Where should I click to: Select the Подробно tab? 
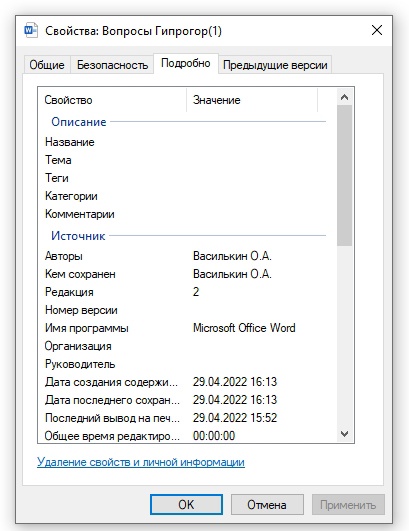point(186,63)
